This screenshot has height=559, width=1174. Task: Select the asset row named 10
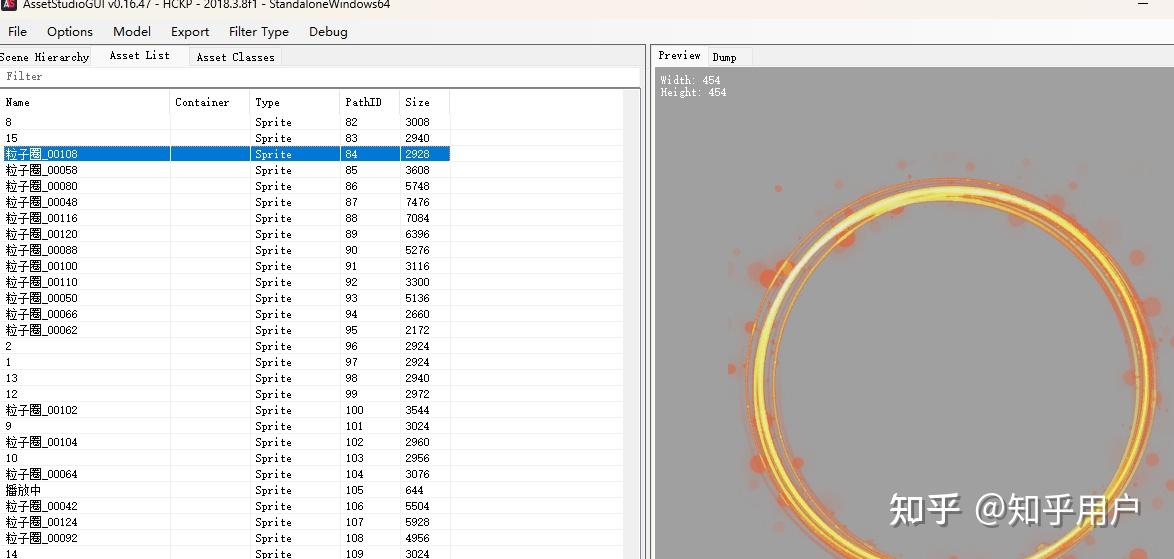(x=225, y=459)
